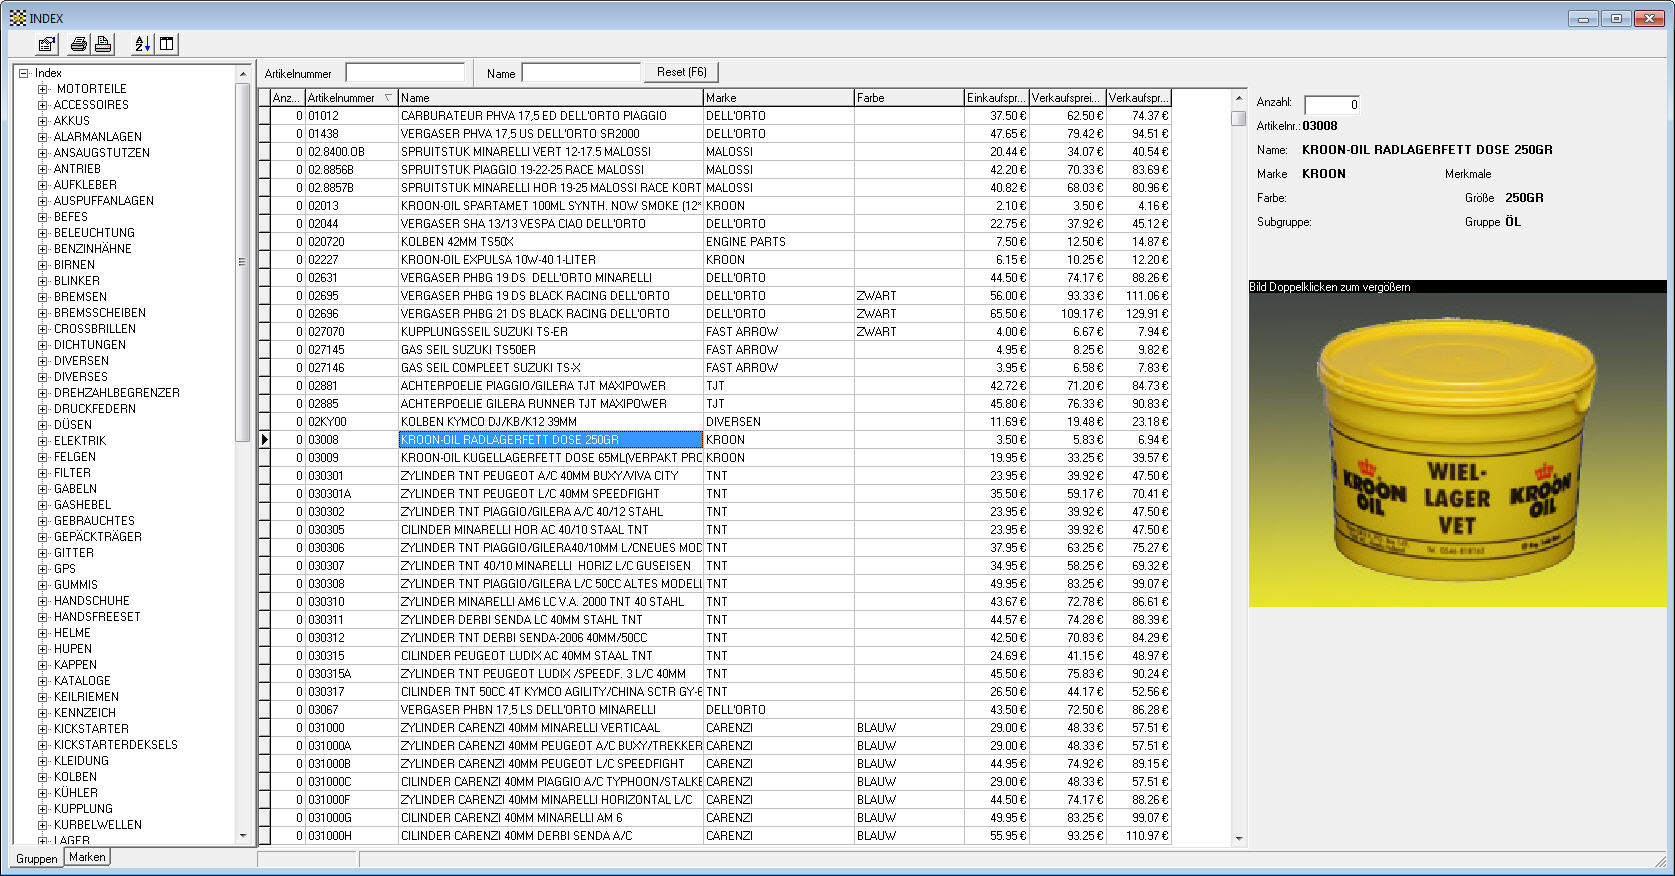Click the printer icon in the toolbar
This screenshot has width=1675, height=876.
tap(79, 44)
